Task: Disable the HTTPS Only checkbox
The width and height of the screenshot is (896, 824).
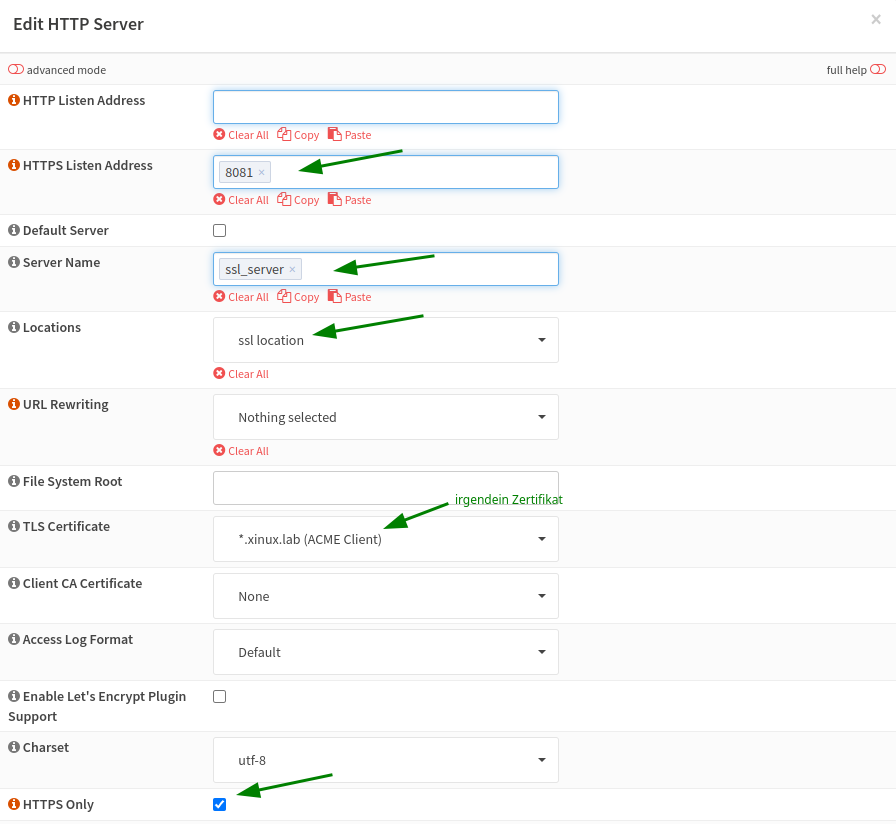Action: [219, 803]
